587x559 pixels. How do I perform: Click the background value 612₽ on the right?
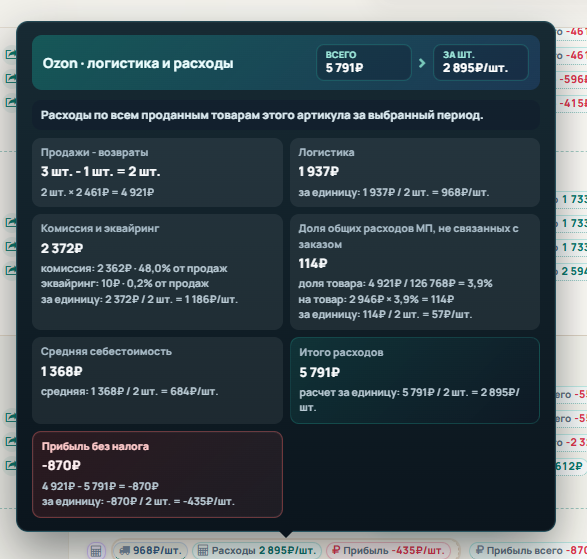[569, 466]
